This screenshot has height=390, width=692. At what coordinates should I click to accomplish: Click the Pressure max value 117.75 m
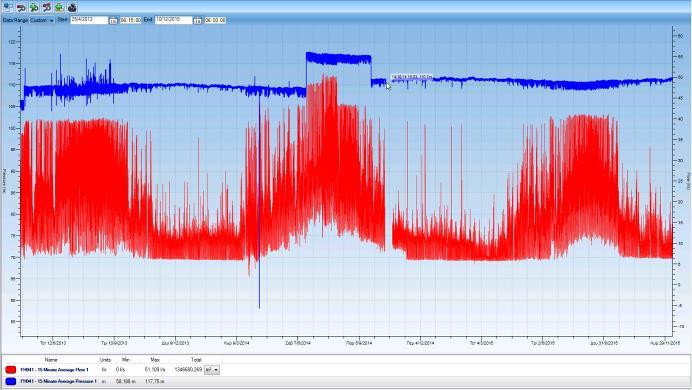[x=154, y=381]
